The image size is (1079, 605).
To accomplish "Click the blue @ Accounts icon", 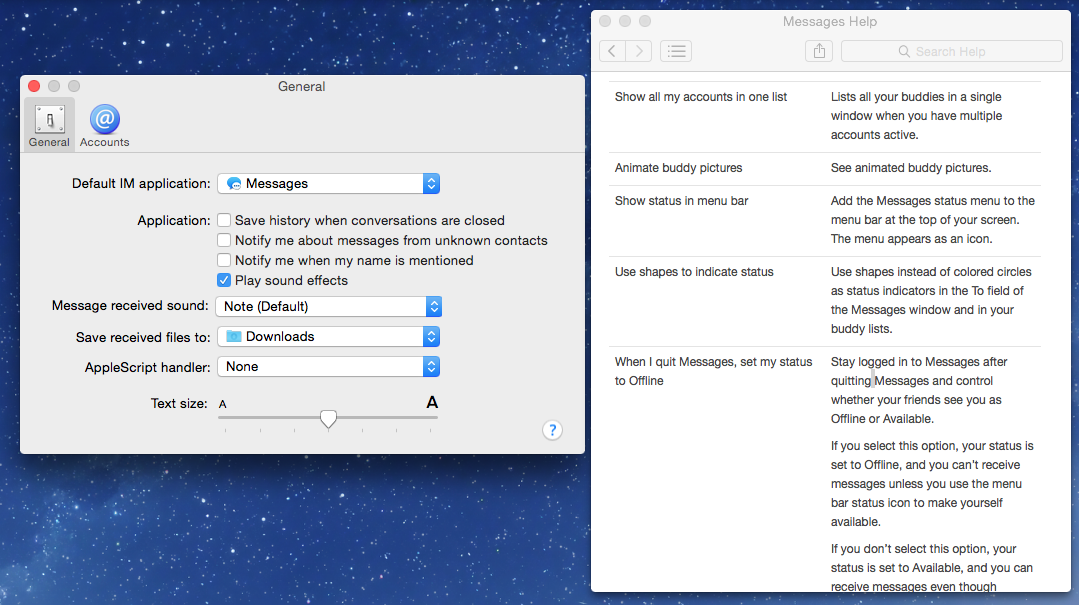I will [105, 119].
